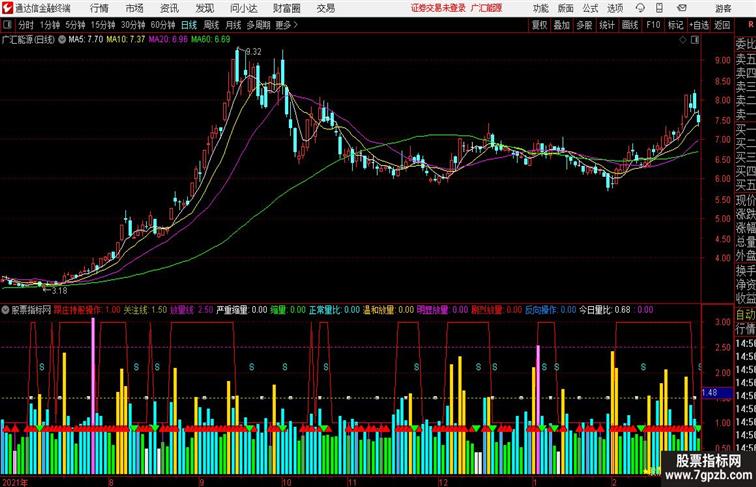Screen dimensions: 756x487
Task: Switch to 60分钟 chart period
Action: (x=163, y=25)
